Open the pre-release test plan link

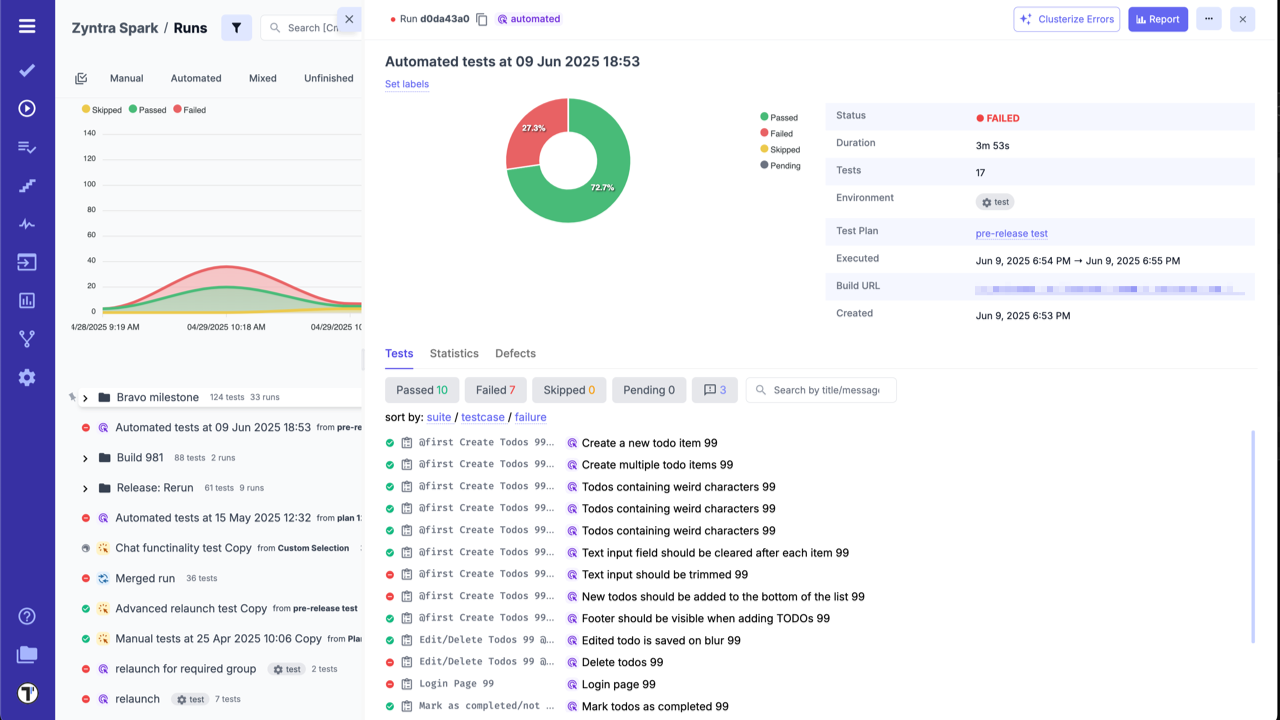pos(1011,233)
